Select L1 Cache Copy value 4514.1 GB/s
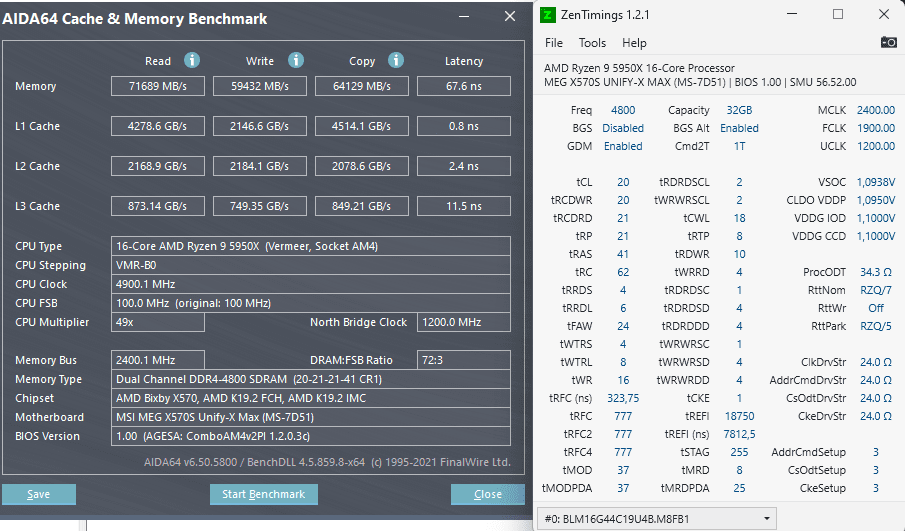The height and width of the screenshot is (531, 905). click(x=362, y=126)
